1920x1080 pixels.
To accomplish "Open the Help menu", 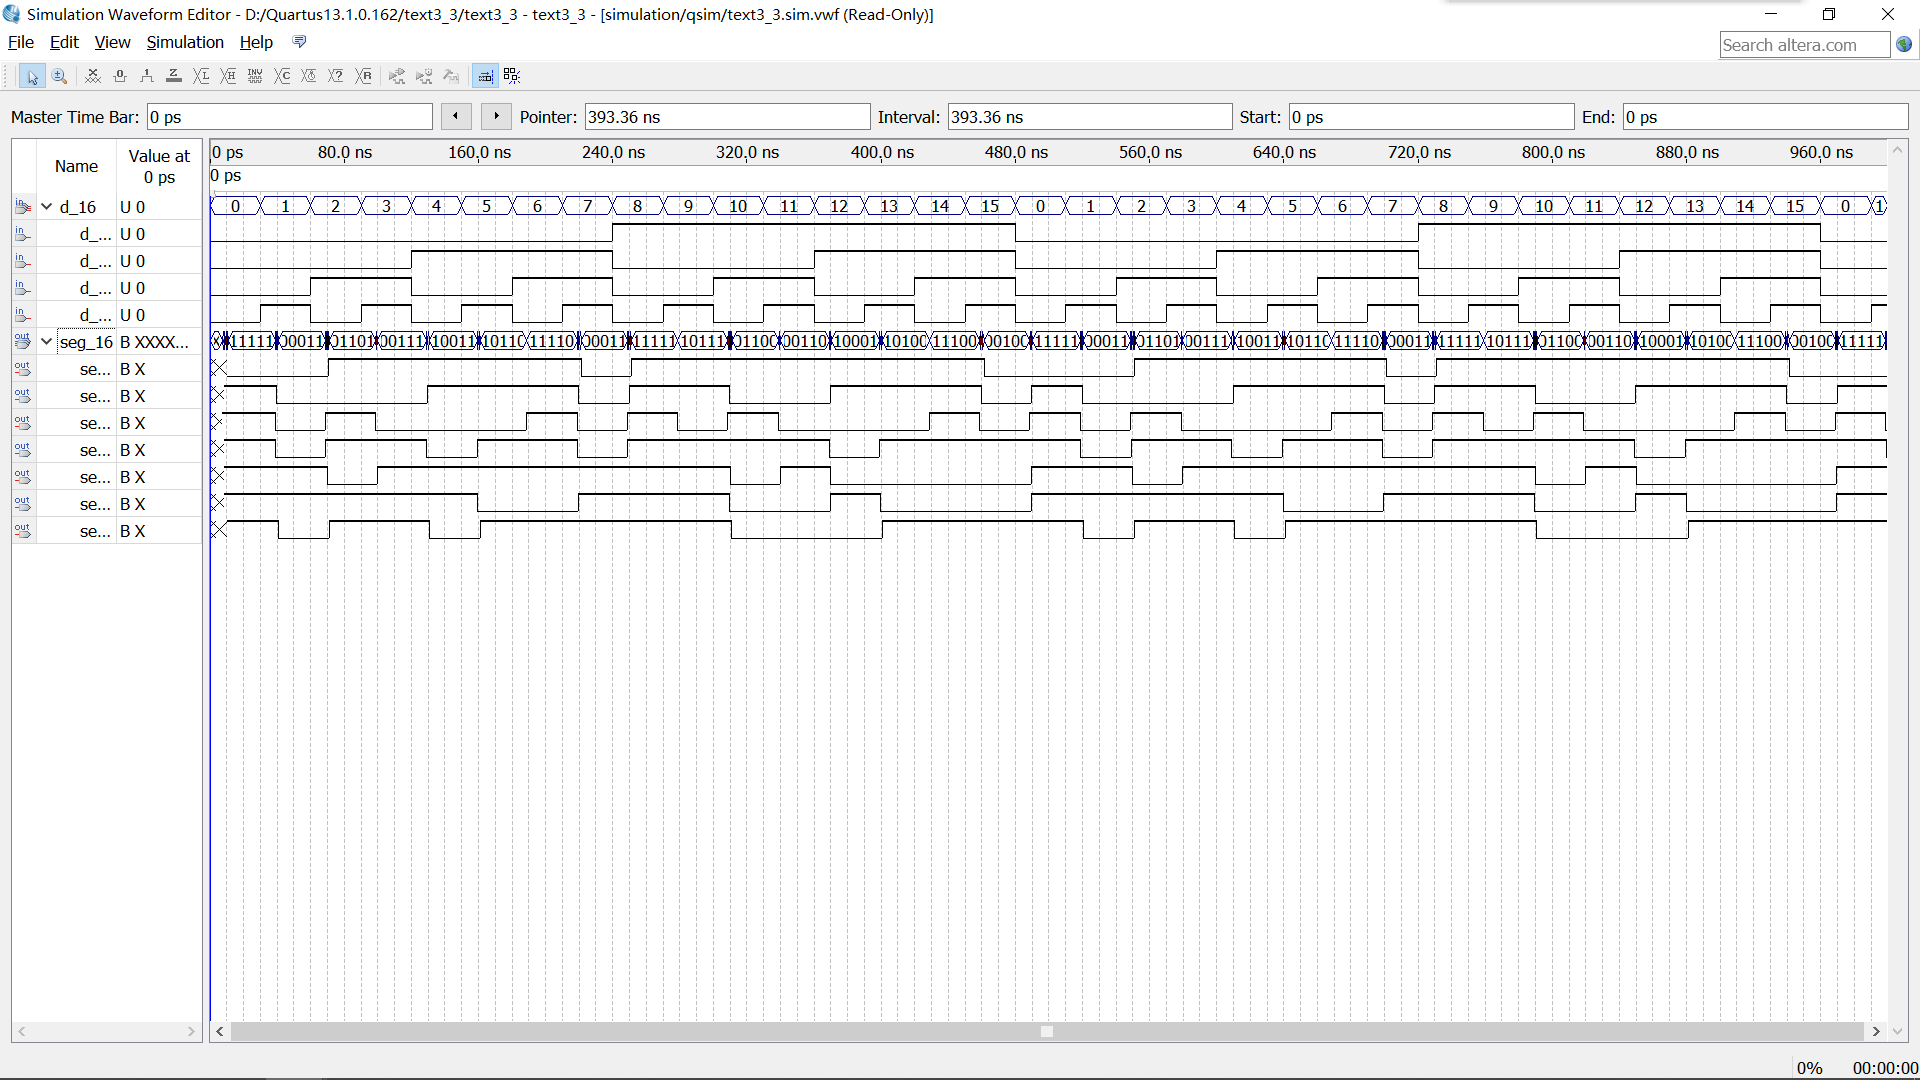I will [x=256, y=42].
